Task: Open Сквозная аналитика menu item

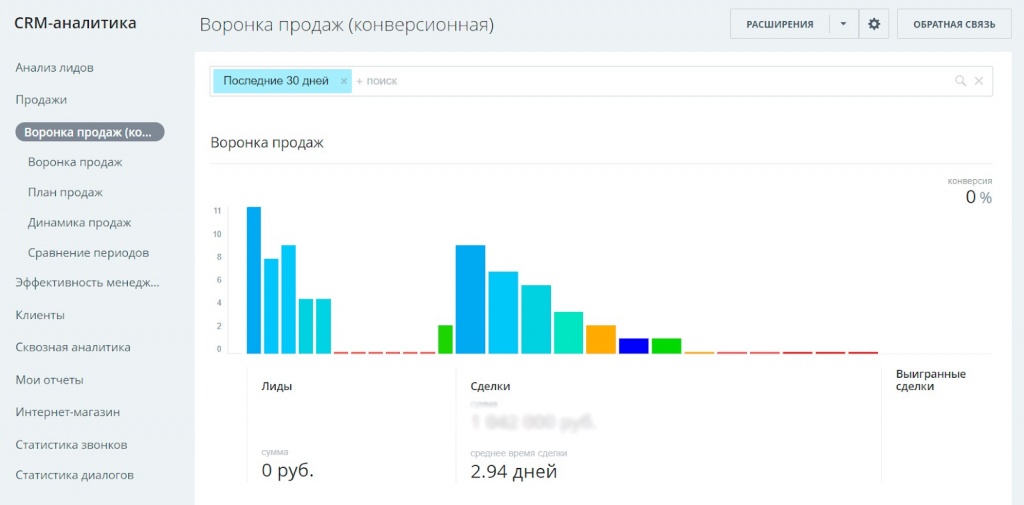Action: tap(73, 347)
